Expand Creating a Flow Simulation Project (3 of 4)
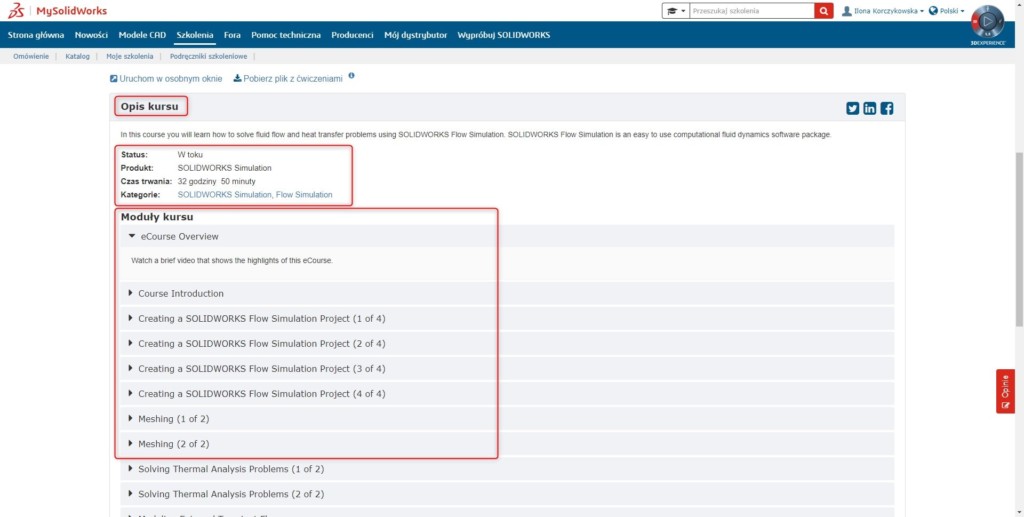The image size is (1024, 517). click(x=507, y=369)
